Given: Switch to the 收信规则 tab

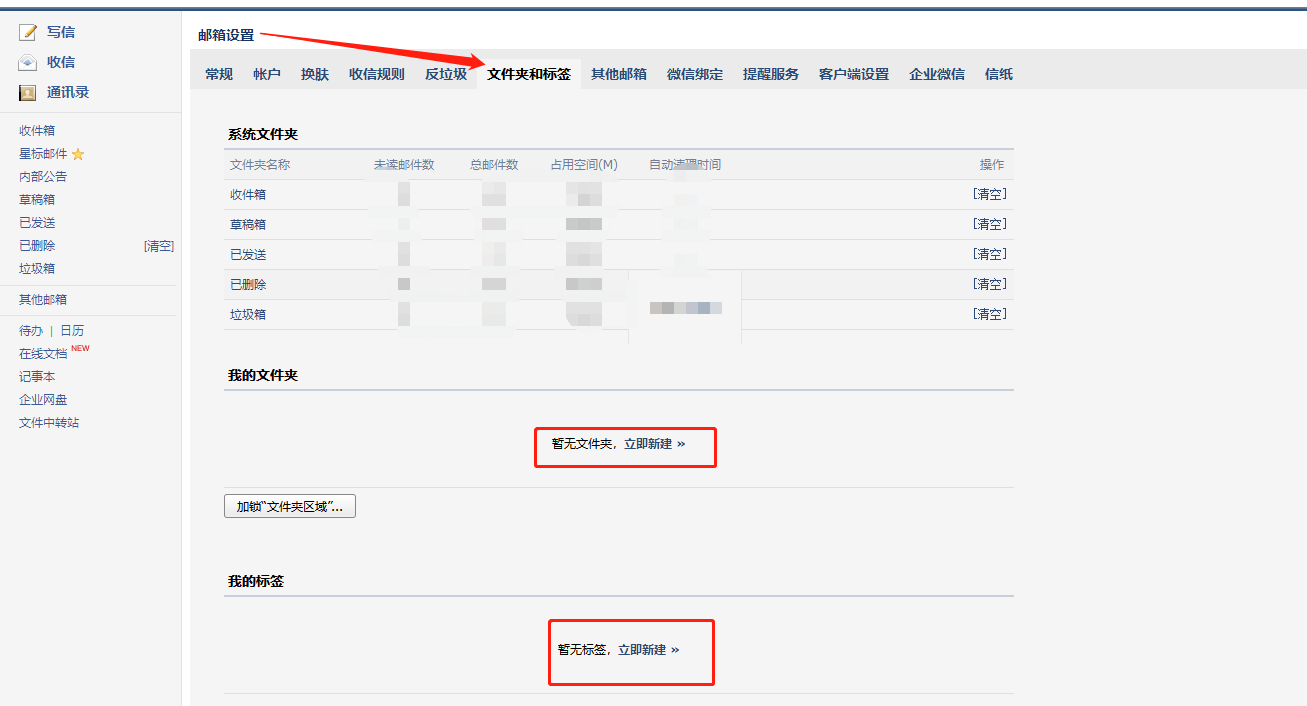Looking at the screenshot, I should pos(377,74).
